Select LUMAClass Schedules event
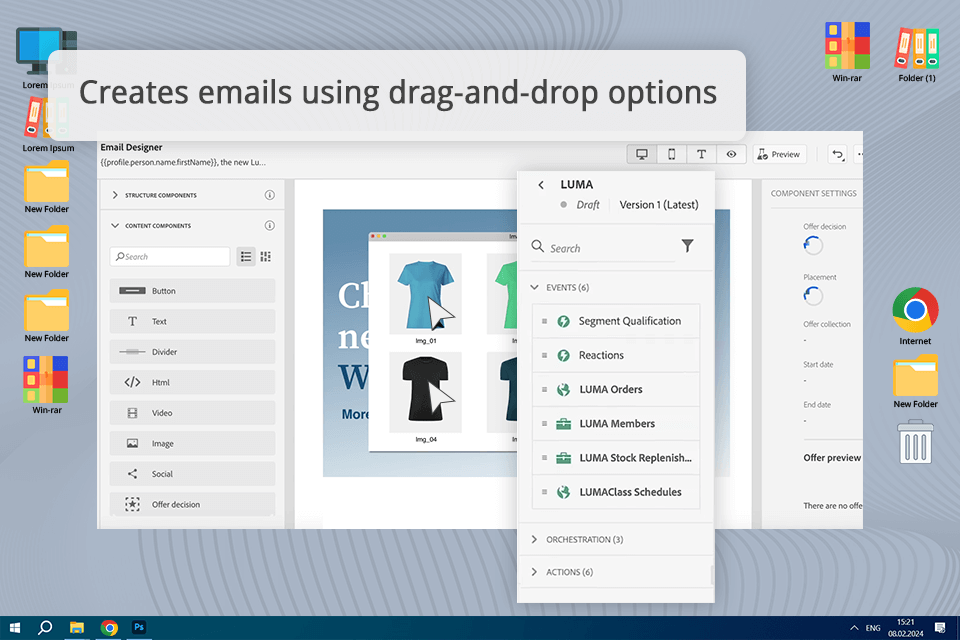This screenshot has width=960, height=640. click(x=616, y=492)
